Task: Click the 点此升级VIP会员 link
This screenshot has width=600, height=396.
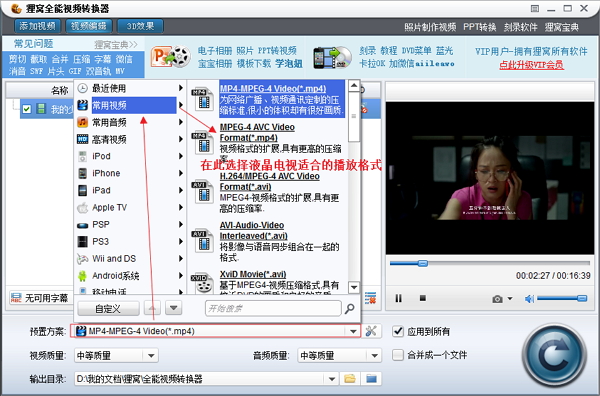Action: click(x=531, y=65)
